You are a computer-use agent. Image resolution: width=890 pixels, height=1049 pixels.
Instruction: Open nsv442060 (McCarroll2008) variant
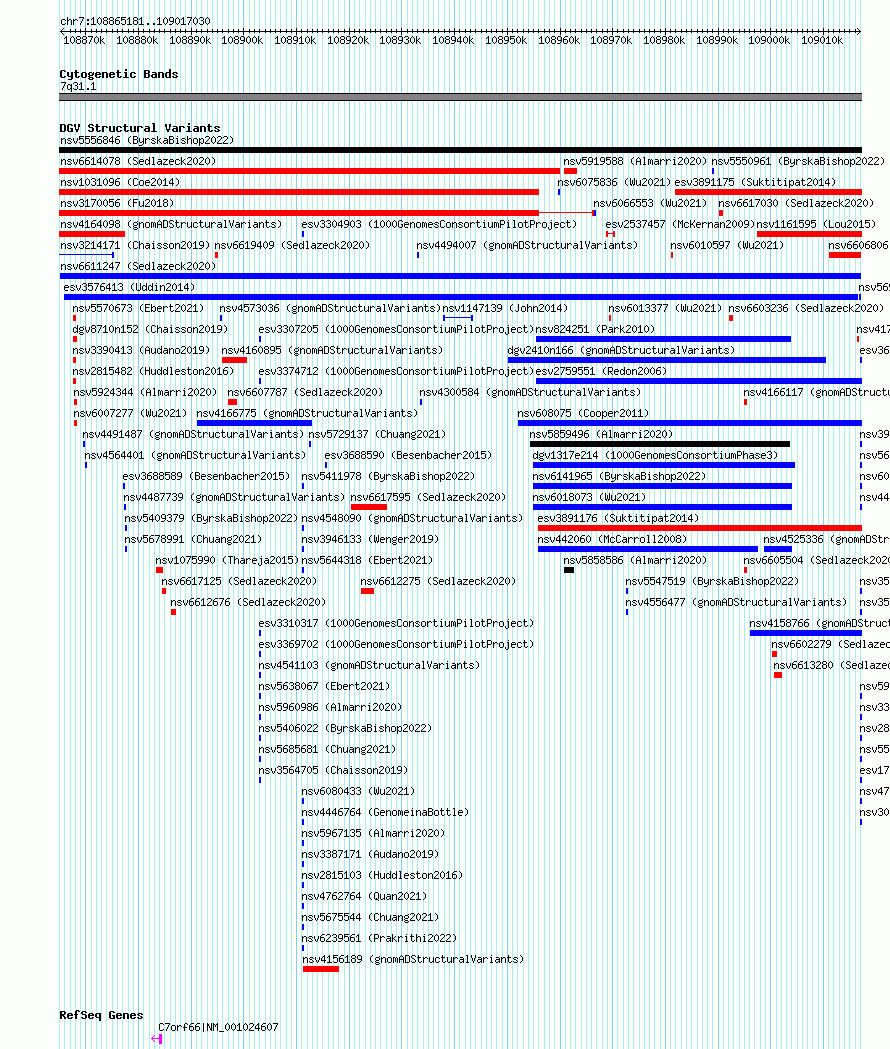point(612,539)
